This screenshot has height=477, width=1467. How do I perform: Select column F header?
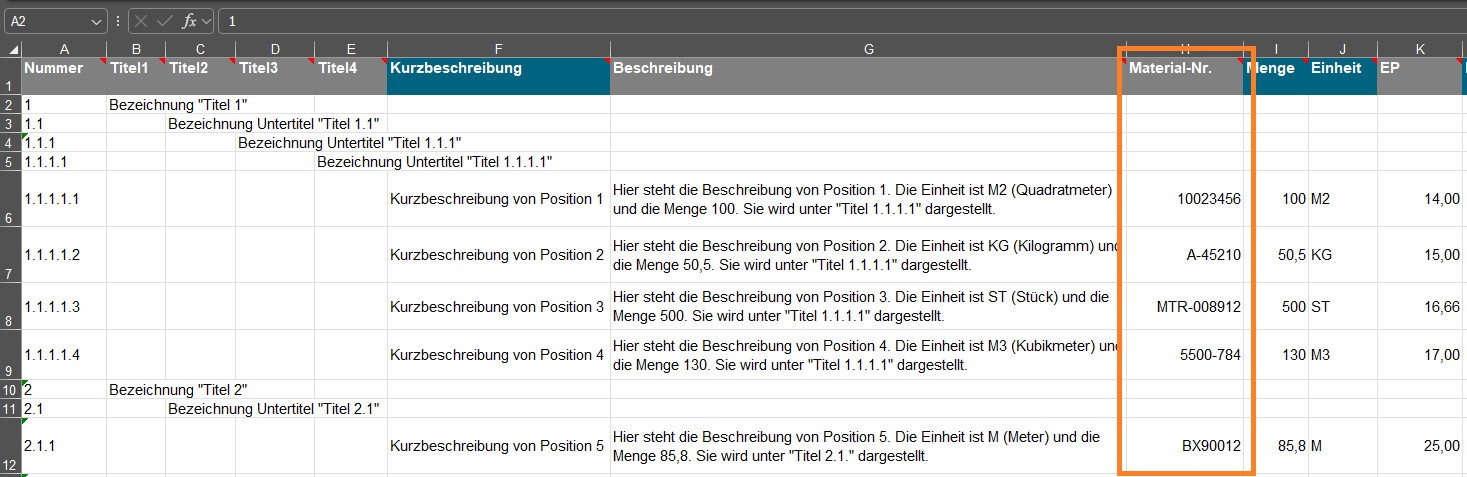(x=498, y=49)
